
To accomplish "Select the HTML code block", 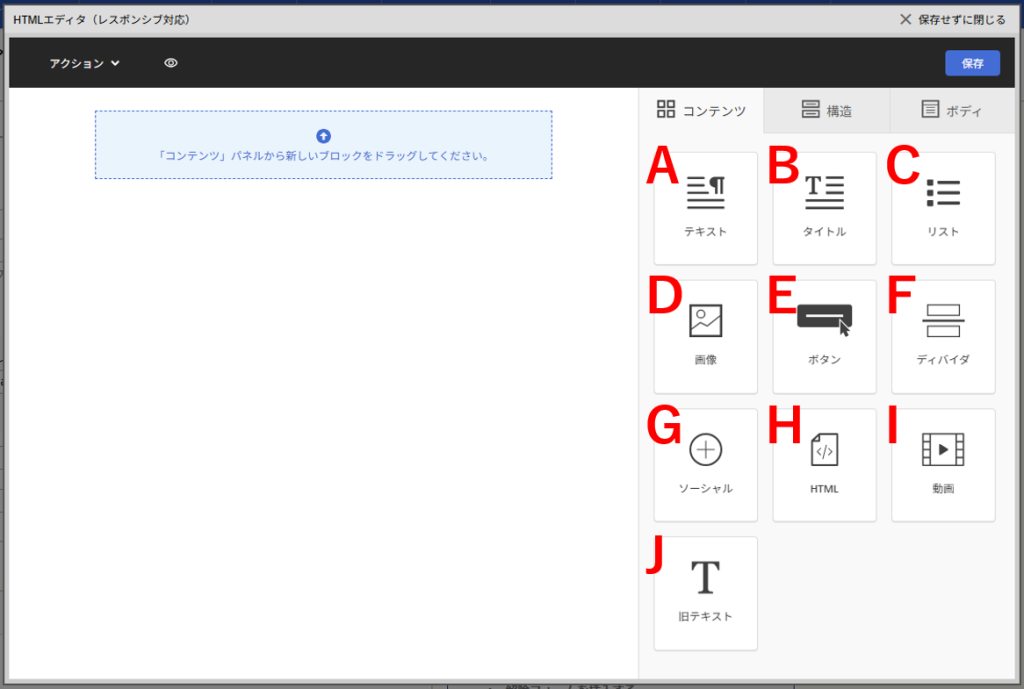I will coord(824,465).
